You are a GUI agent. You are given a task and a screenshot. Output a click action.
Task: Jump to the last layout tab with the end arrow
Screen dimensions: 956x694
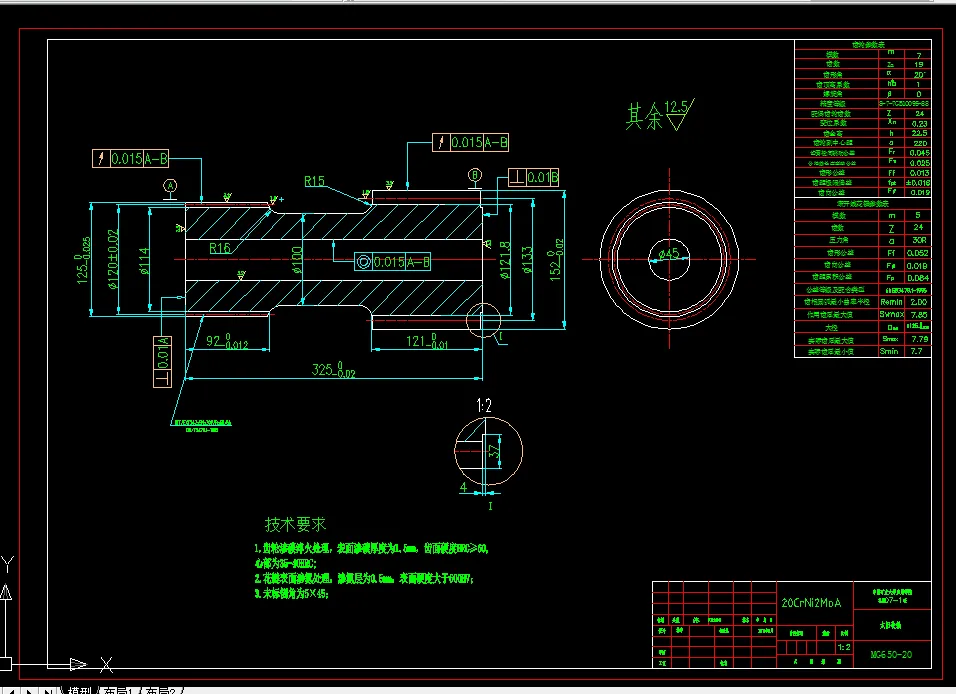(x=47, y=691)
